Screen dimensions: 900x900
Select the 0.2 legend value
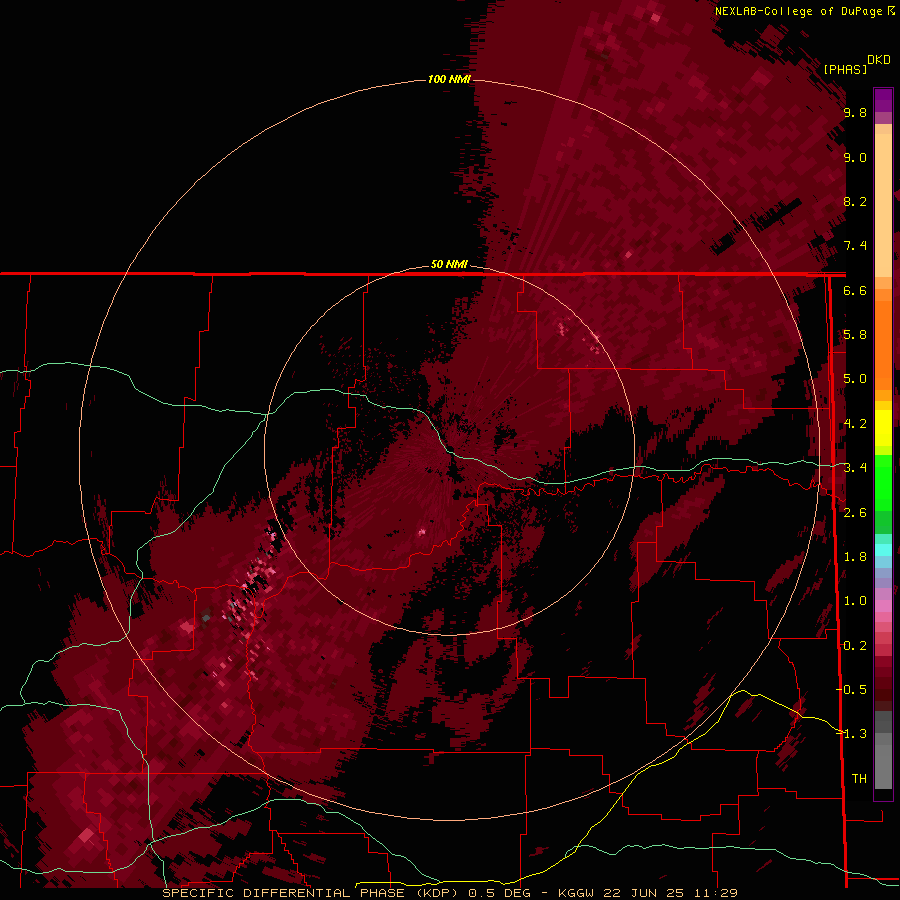[x=855, y=646]
